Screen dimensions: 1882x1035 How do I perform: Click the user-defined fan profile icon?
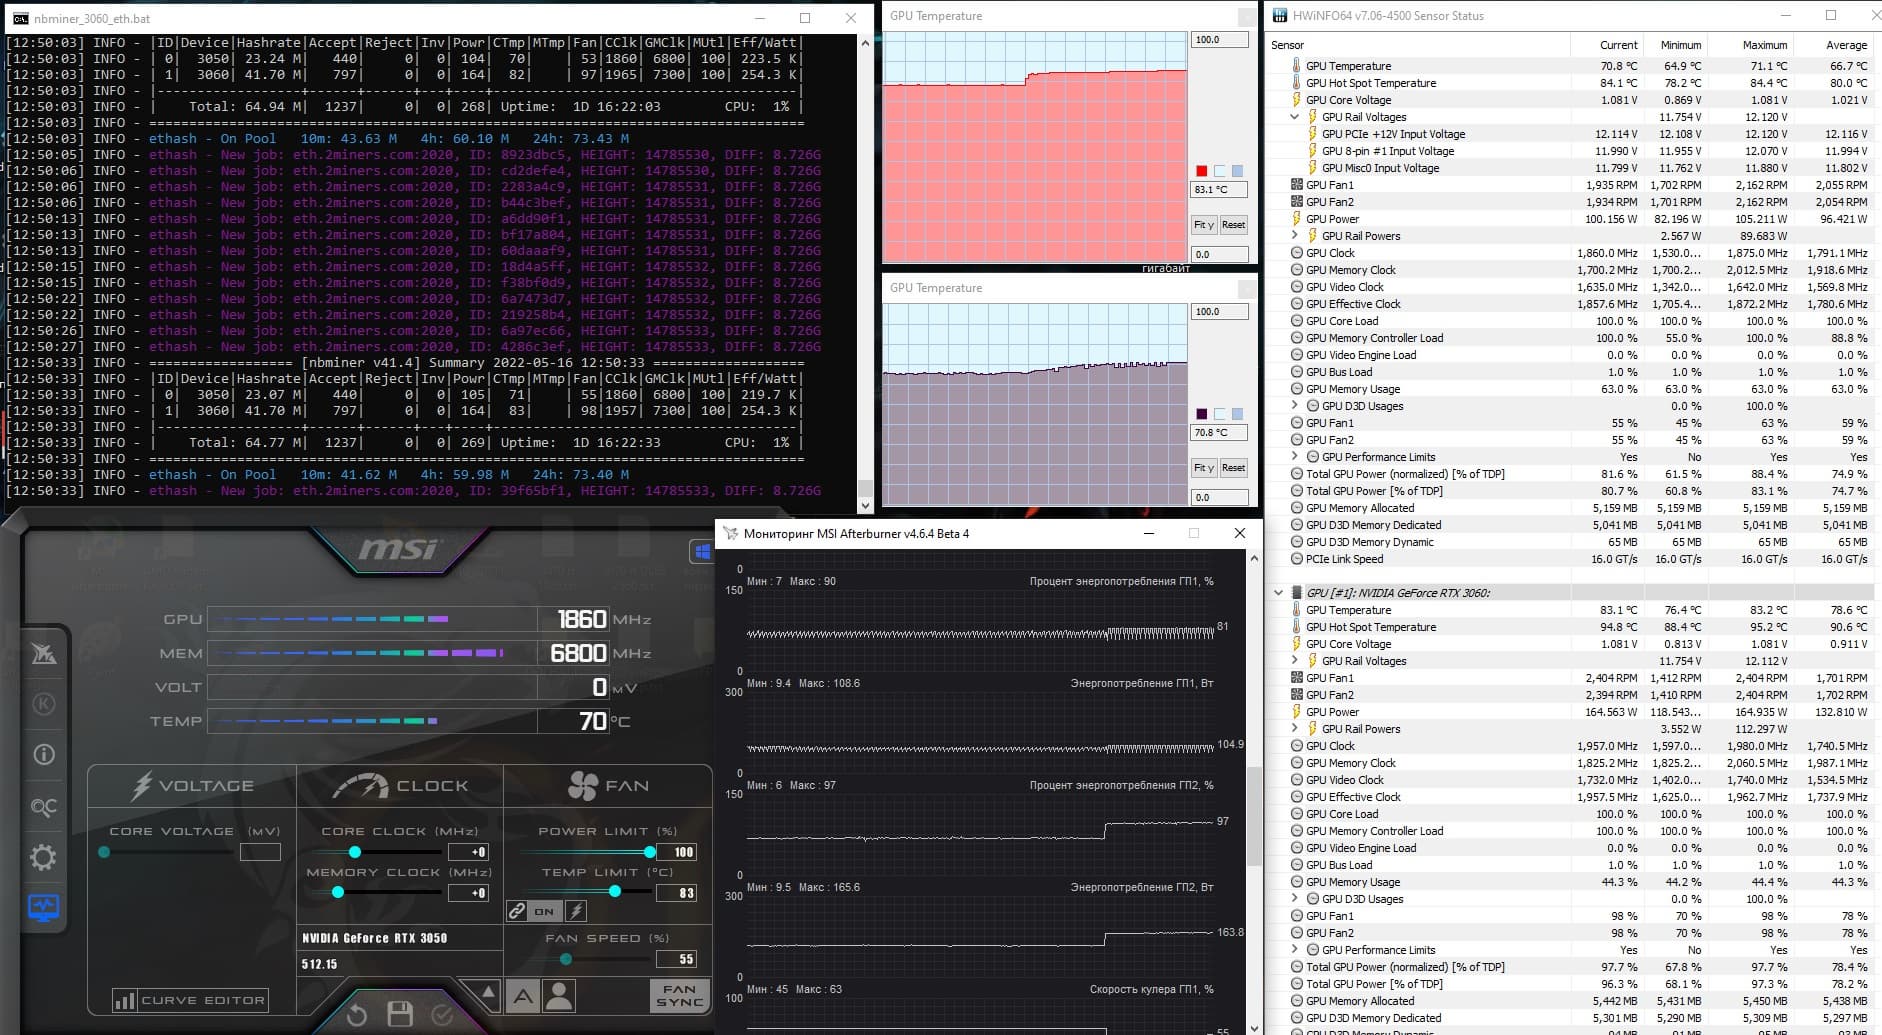click(x=560, y=995)
